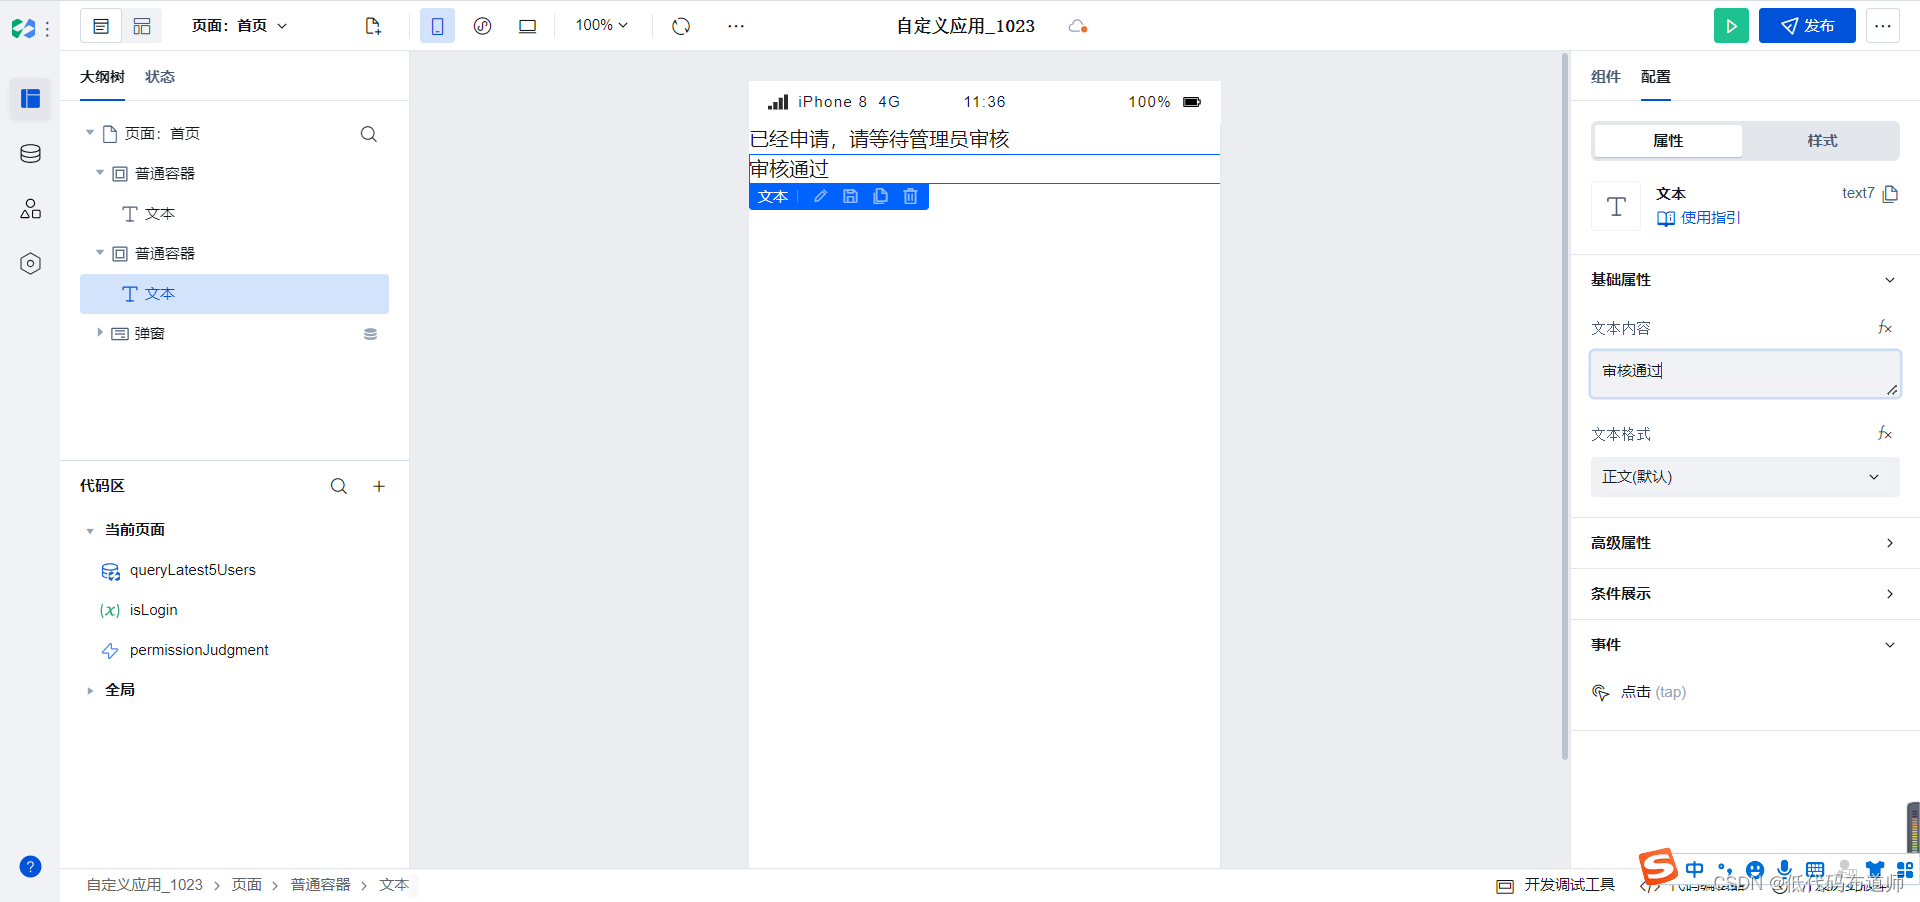Screen dimensions: 1920x902
Task: Click the new page icon
Action: 373,26
